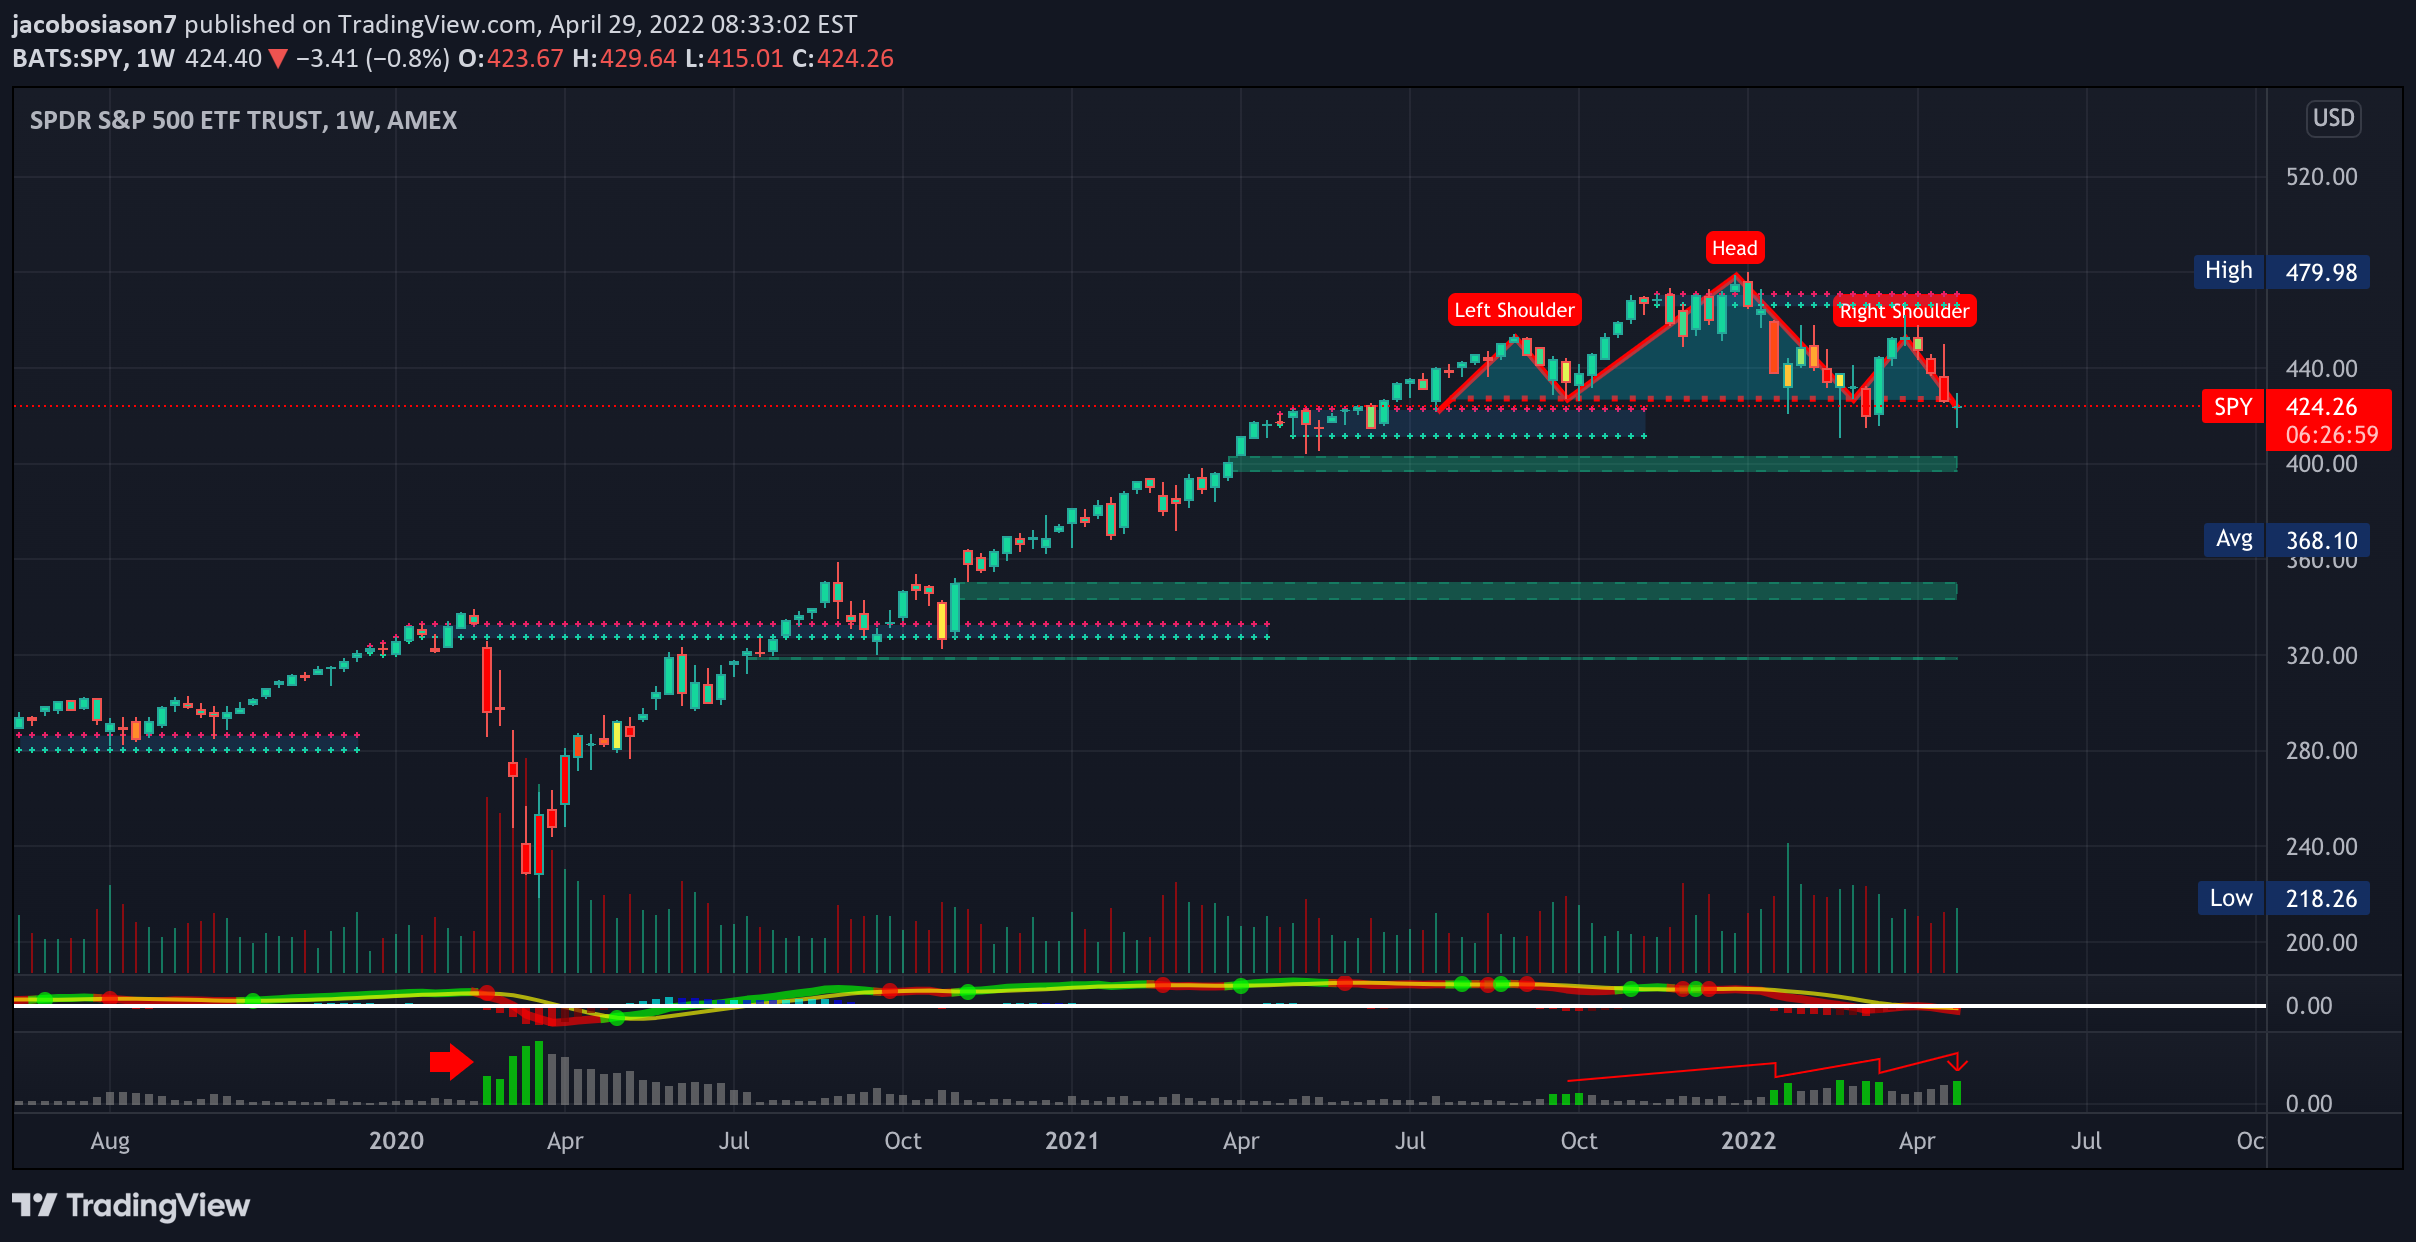Click the High 479.98 price label
Image resolution: width=2416 pixels, height=1242 pixels.
click(2281, 272)
